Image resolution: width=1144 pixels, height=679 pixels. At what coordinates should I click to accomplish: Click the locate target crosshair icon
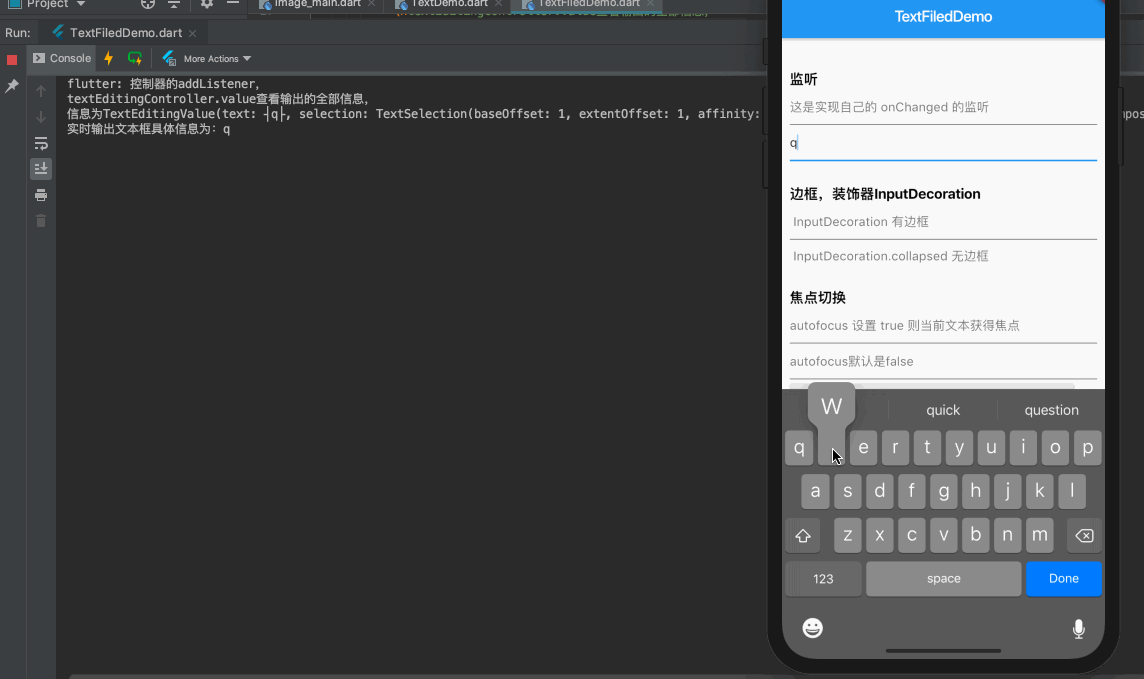[x=148, y=4]
